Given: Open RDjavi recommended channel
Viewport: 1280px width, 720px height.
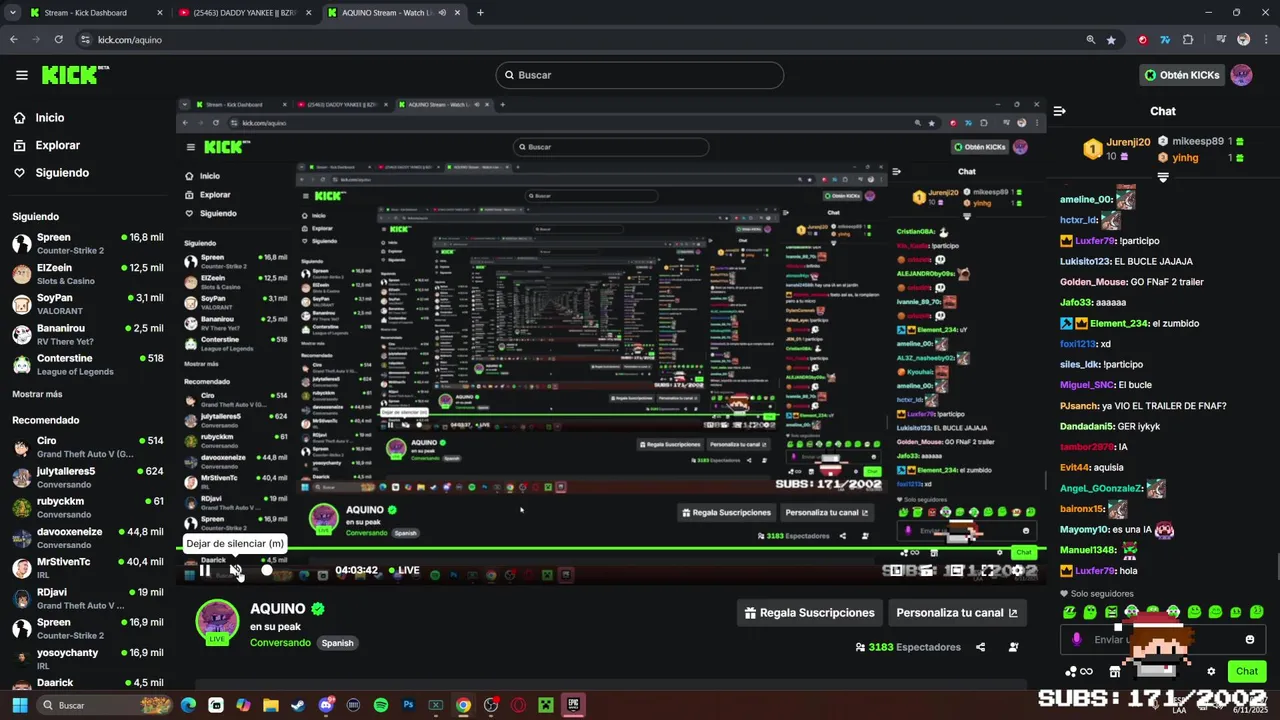Looking at the screenshot, I should point(88,598).
